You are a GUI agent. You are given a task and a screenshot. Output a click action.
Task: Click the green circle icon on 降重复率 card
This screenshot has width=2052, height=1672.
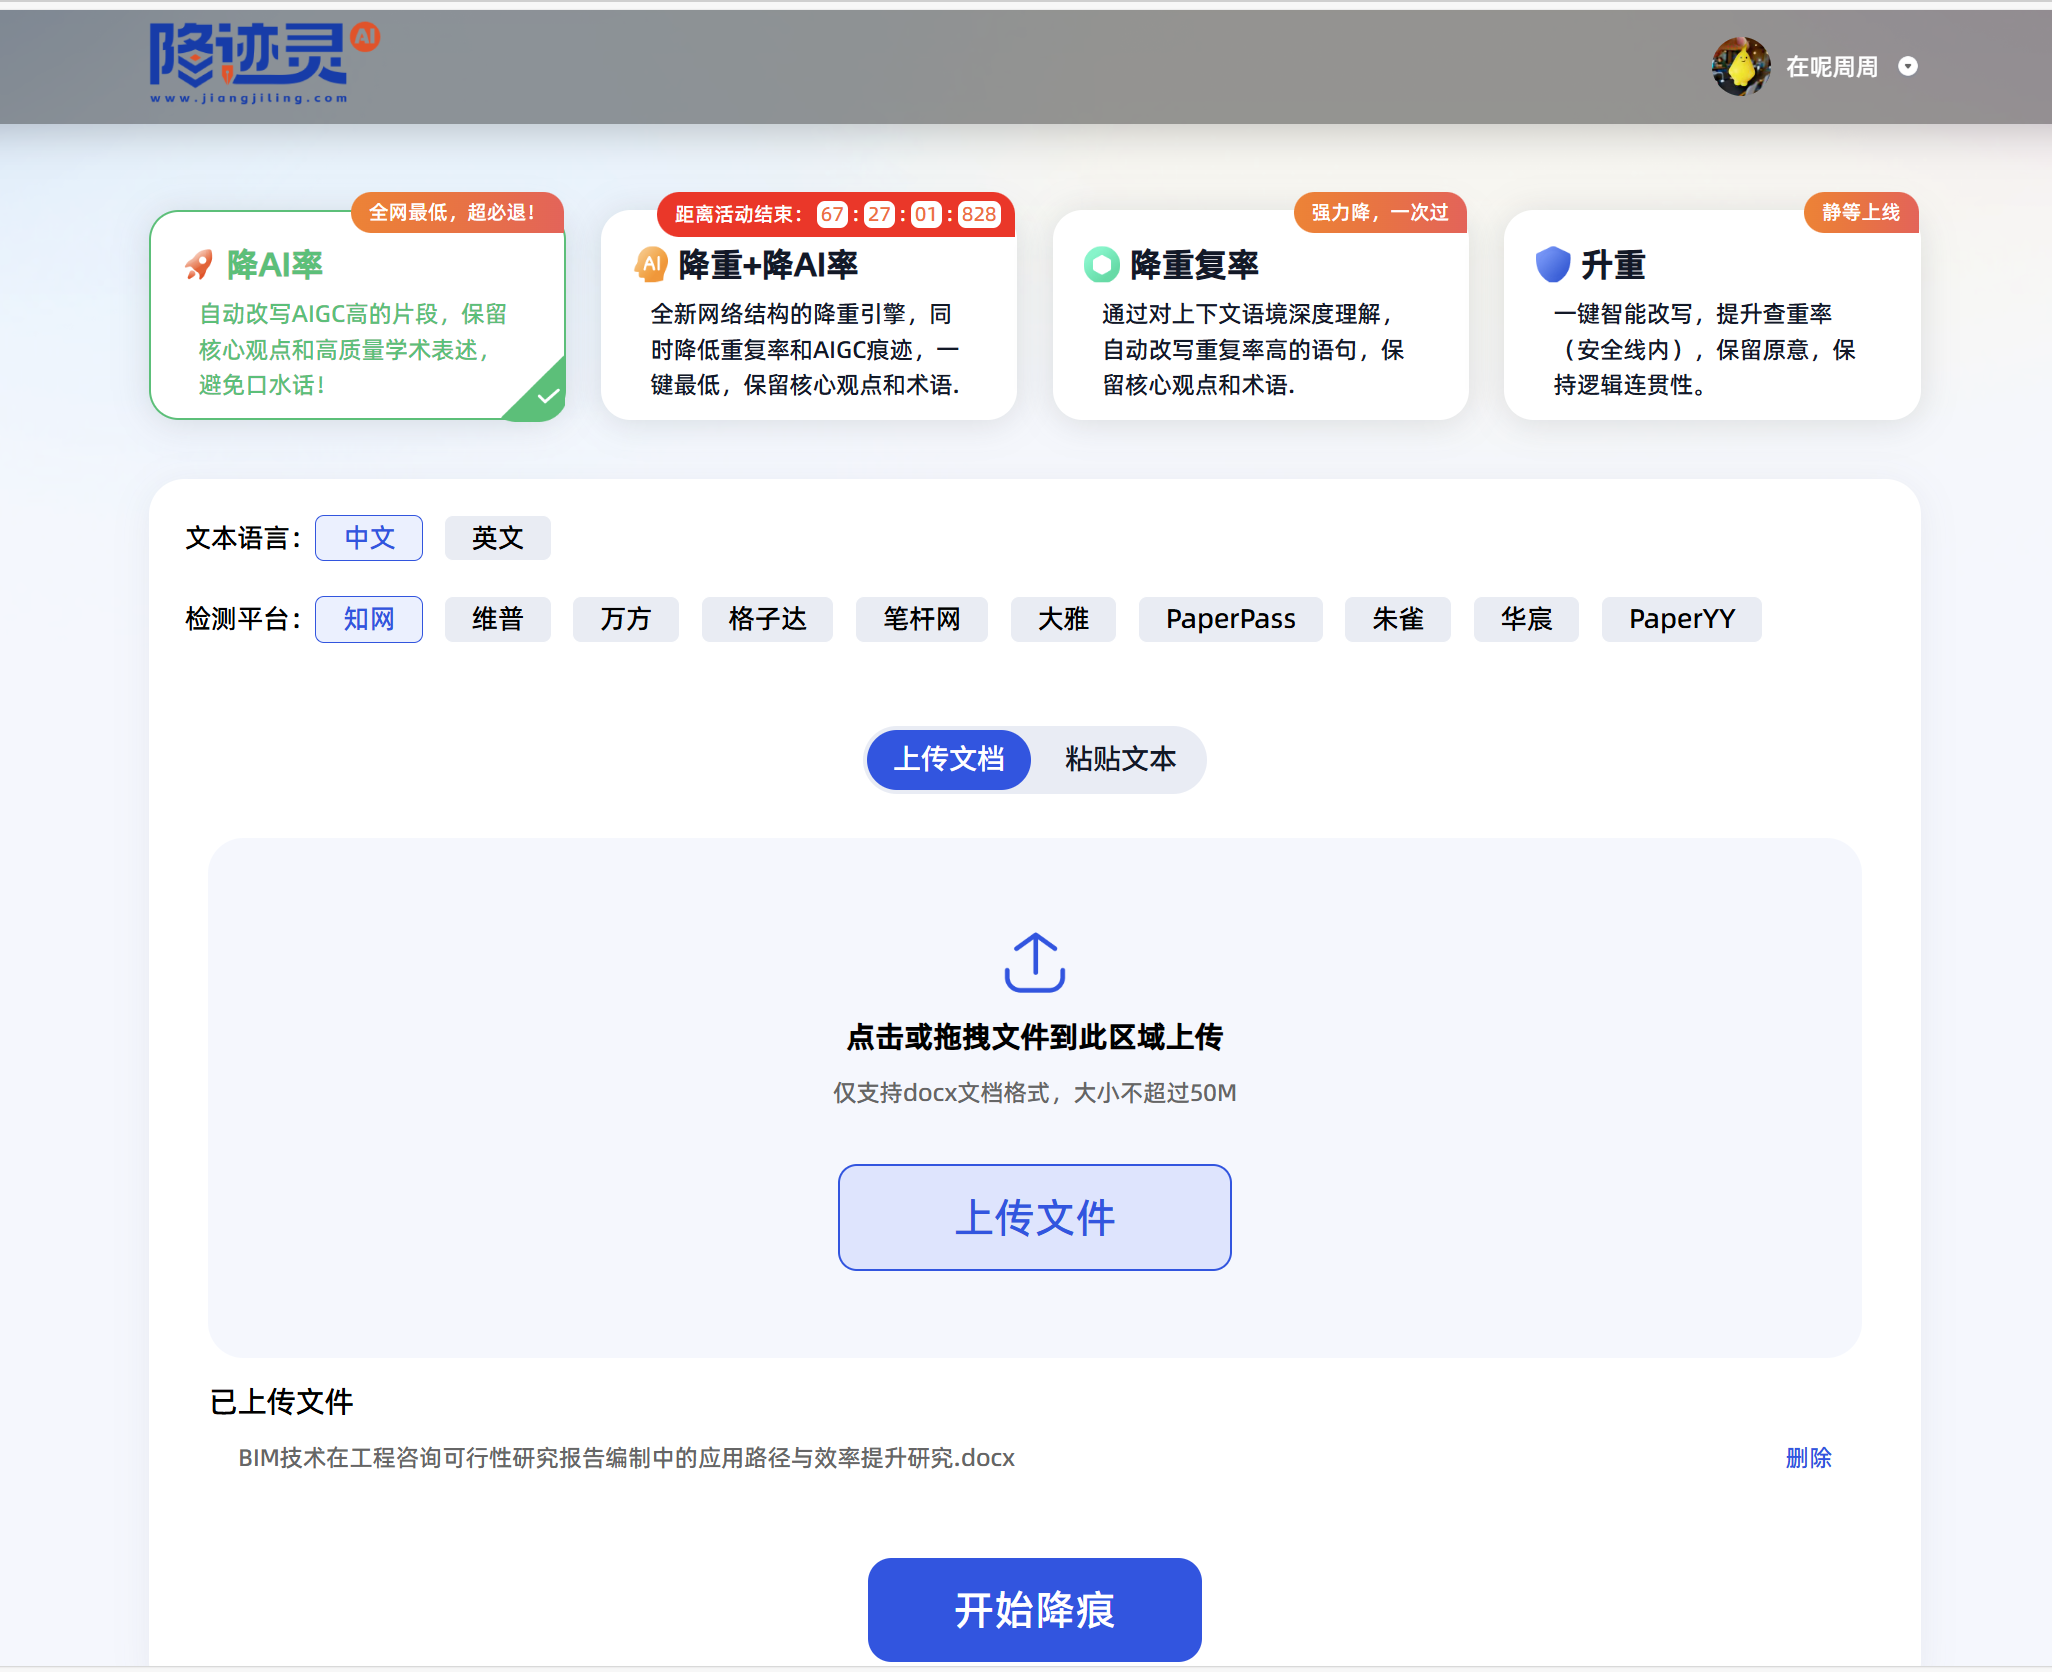pos(1101,265)
